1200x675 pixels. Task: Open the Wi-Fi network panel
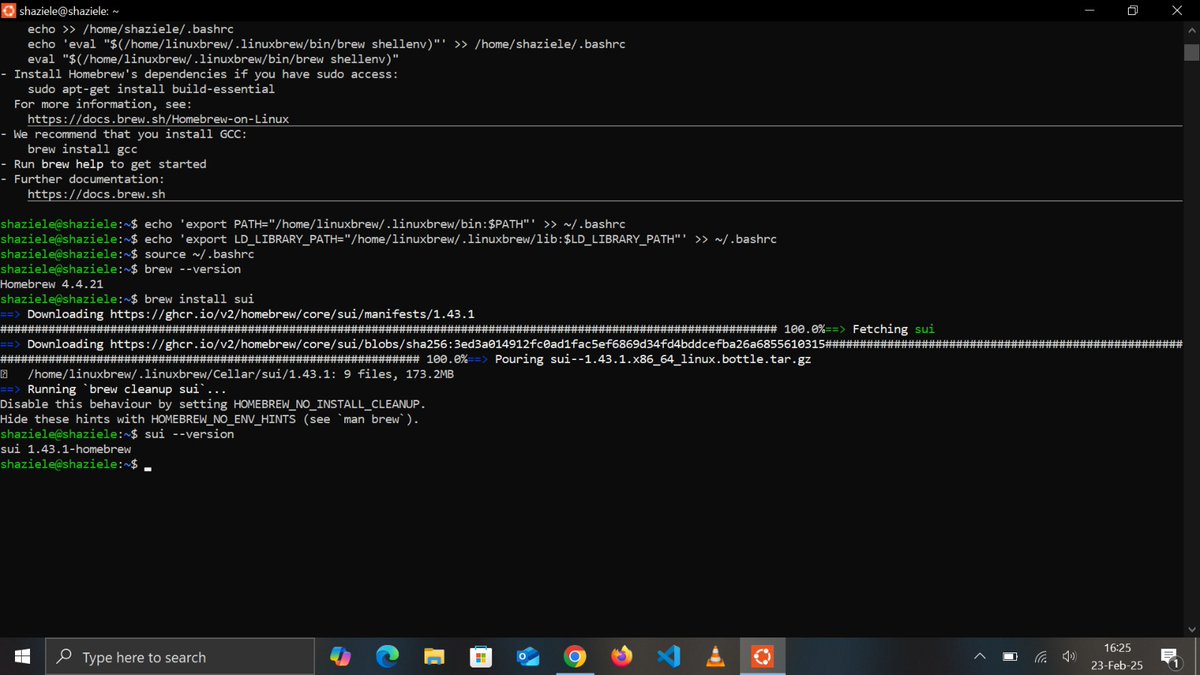click(x=1040, y=657)
